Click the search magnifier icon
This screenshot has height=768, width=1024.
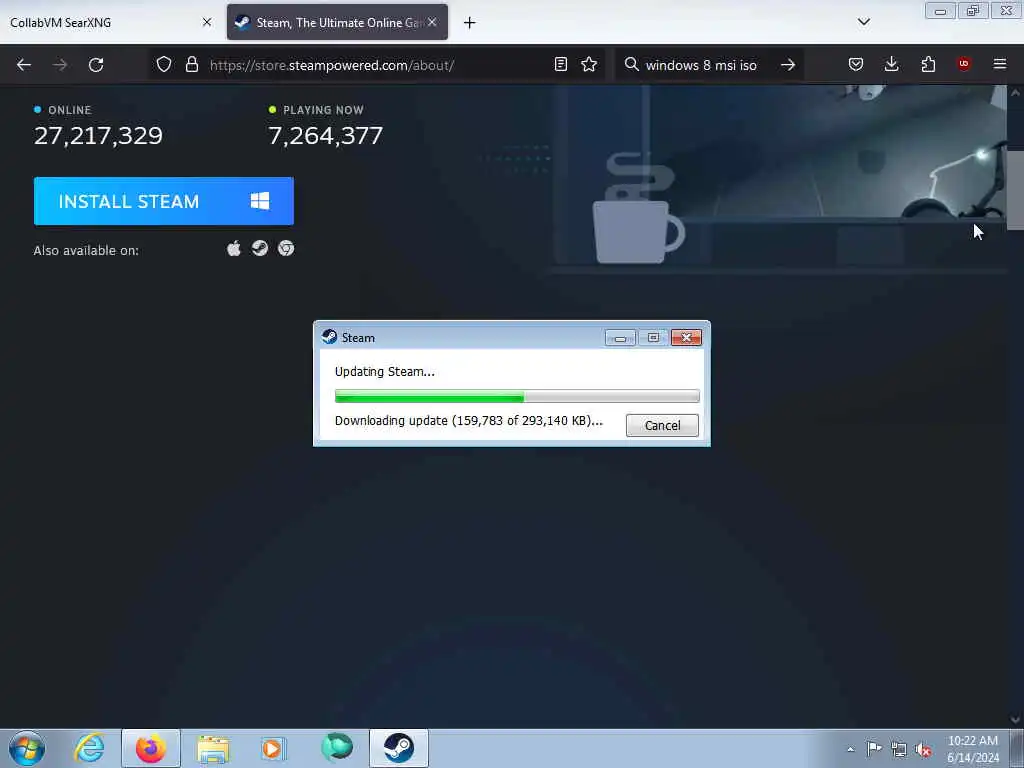[632, 65]
